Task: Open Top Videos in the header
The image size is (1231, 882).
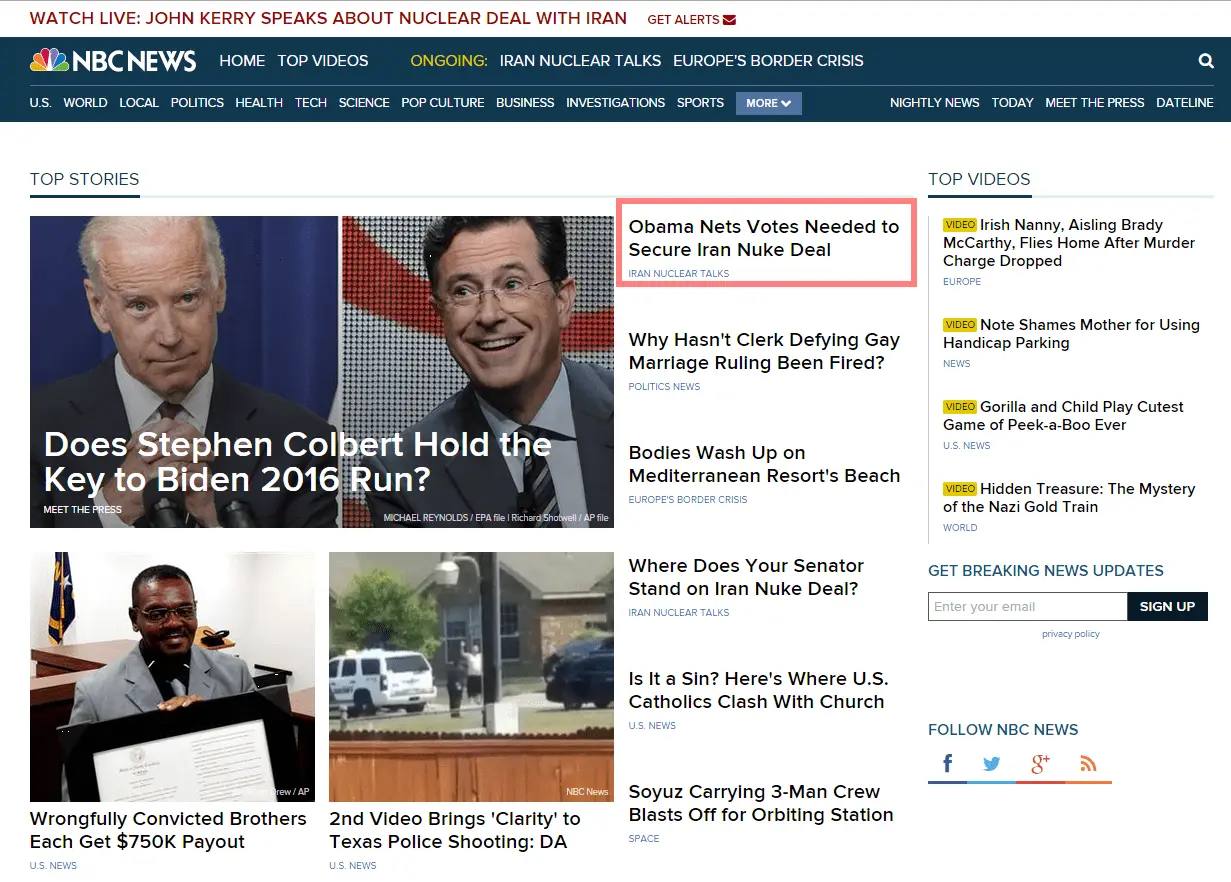Action: [x=323, y=61]
